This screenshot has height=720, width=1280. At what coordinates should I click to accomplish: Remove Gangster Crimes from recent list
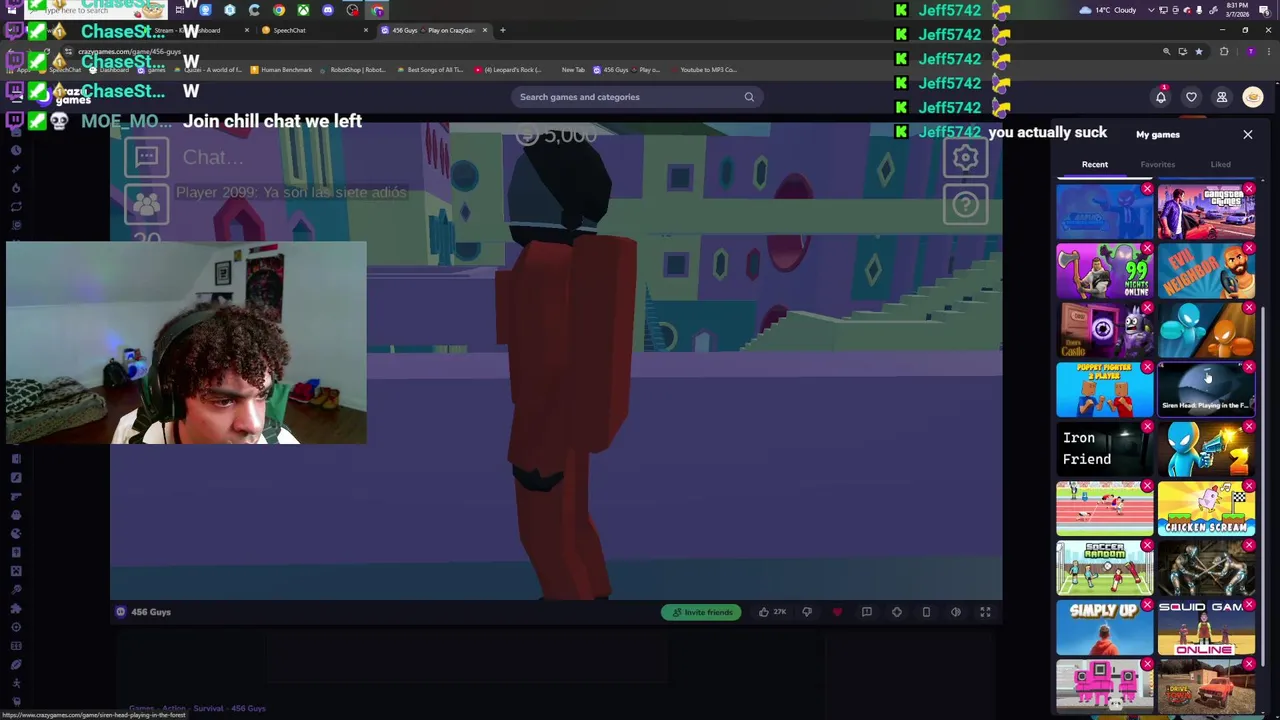pos(1249,189)
